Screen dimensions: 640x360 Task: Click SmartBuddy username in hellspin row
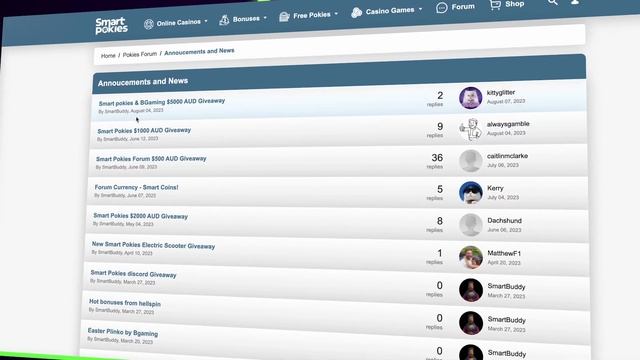pyautogui.click(x=507, y=320)
